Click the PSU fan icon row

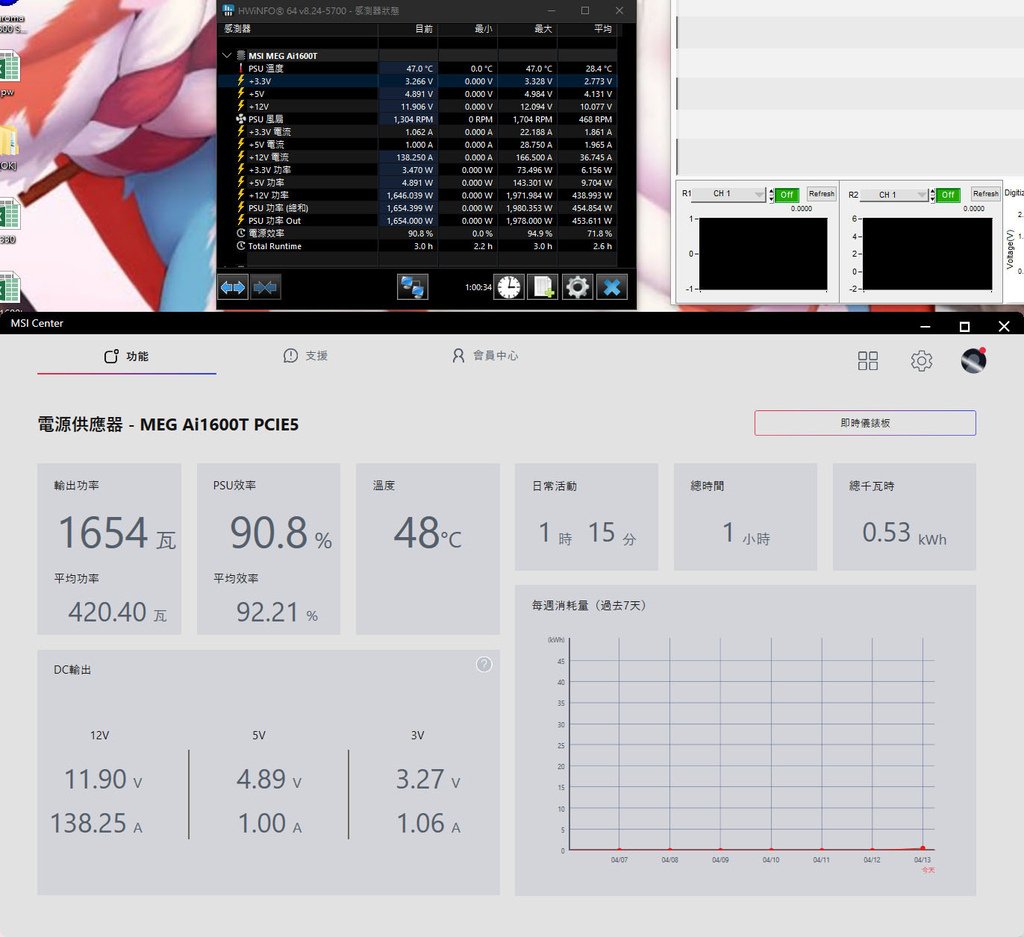coord(240,119)
